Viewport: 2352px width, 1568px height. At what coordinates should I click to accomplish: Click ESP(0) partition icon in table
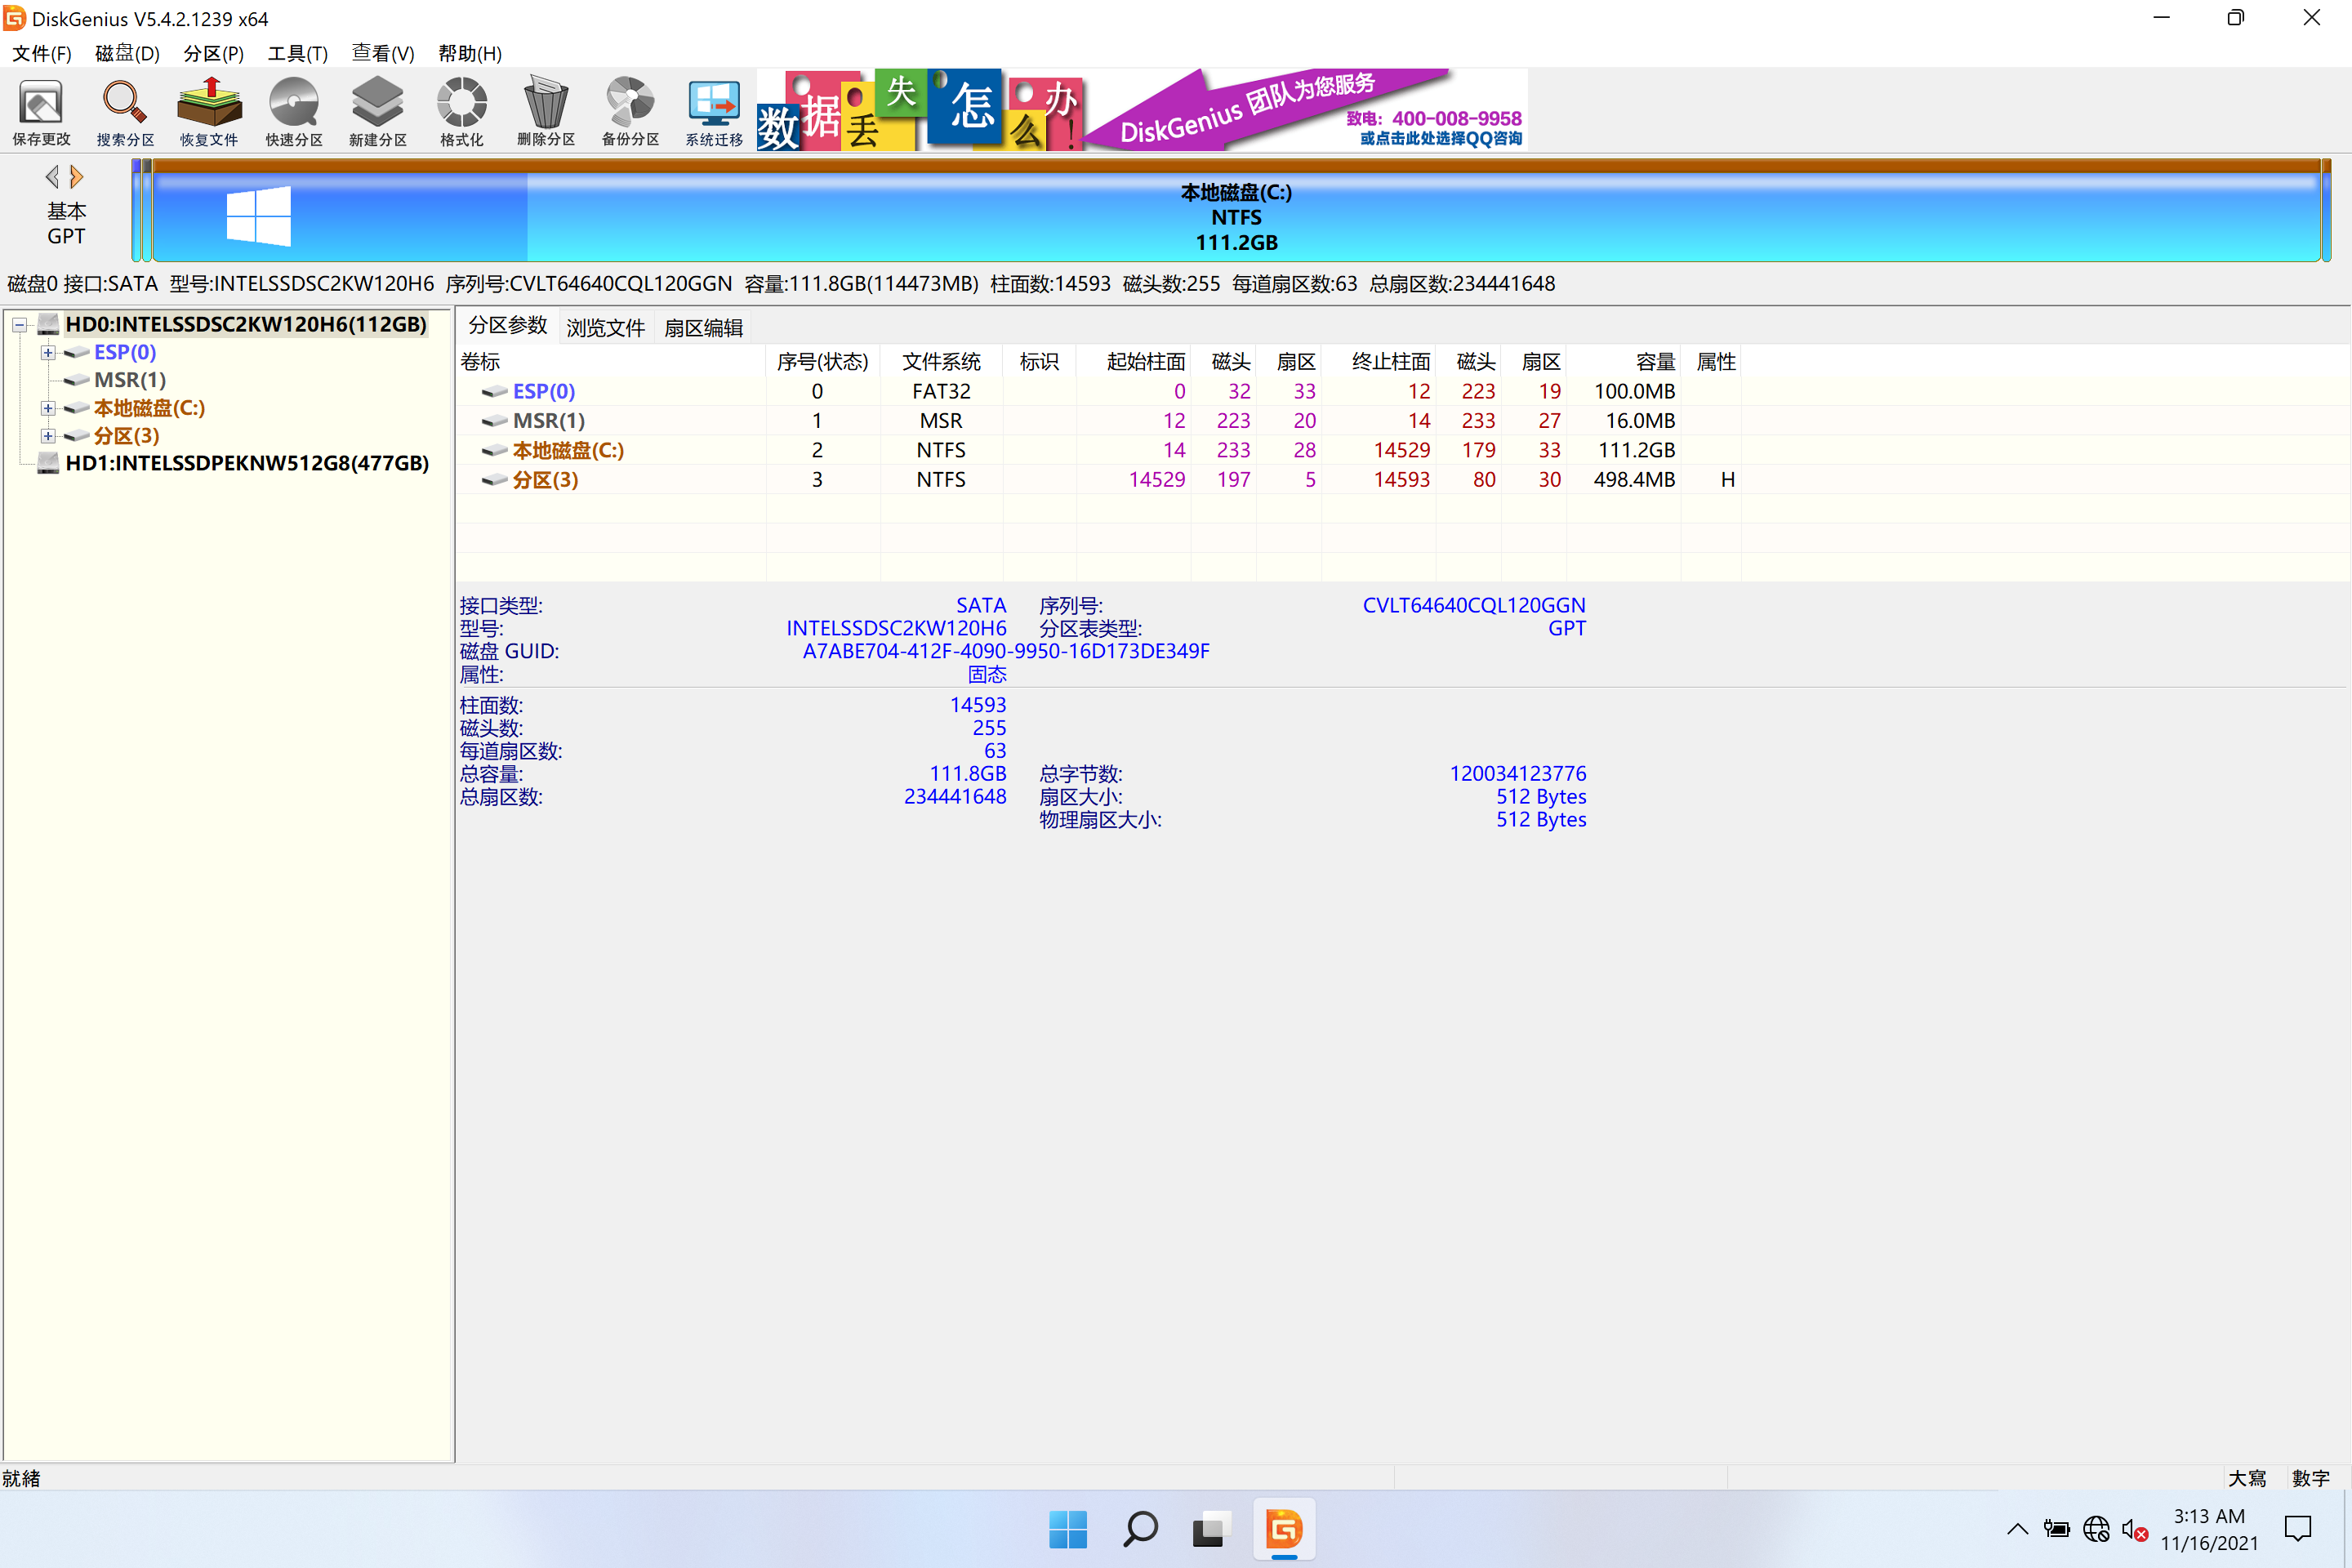coord(494,391)
